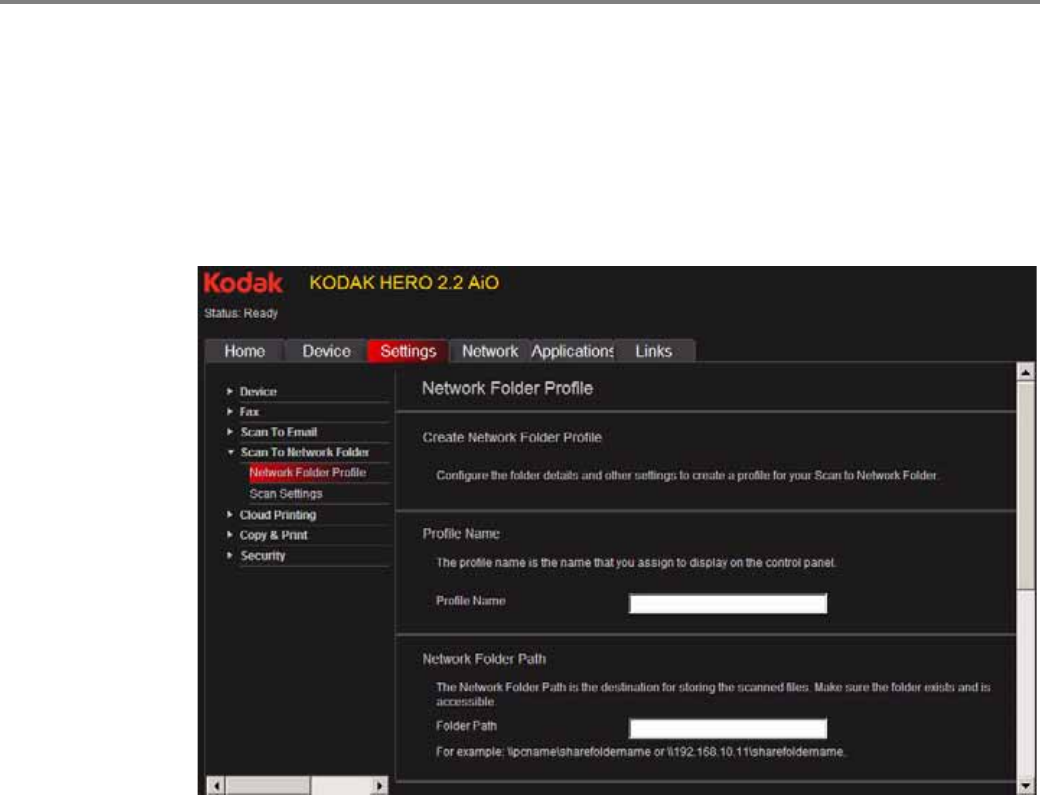Open Scan To Email in the sidebar
This screenshot has width=1040, height=795.
[279, 432]
